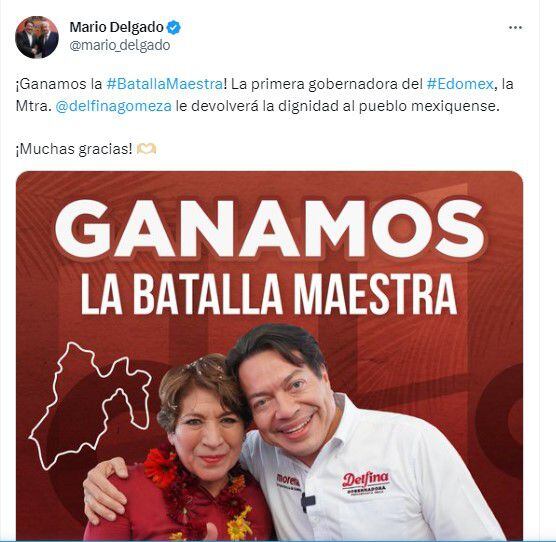Follow the #BatallaMaestra hashtag link
Image resolution: width=556 pixels, height=542 pixels.
coord(165,84)
